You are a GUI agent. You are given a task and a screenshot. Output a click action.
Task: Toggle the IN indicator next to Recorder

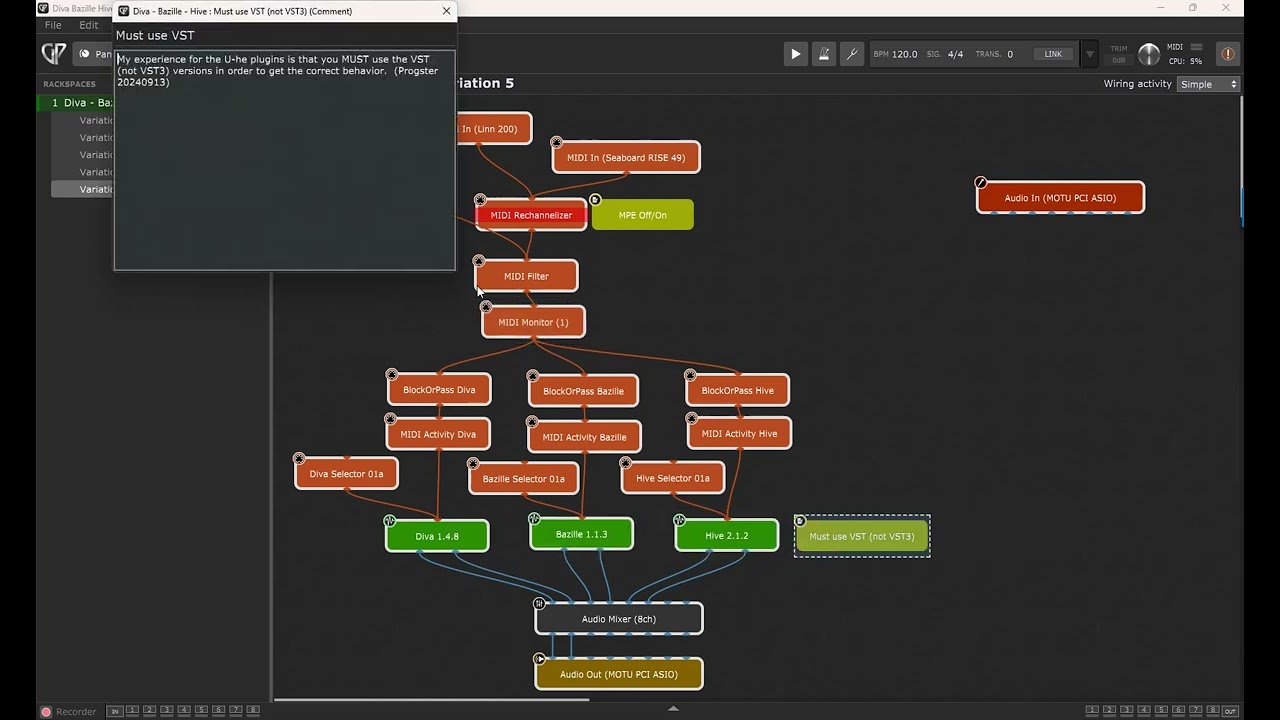(x=115, y=711)
